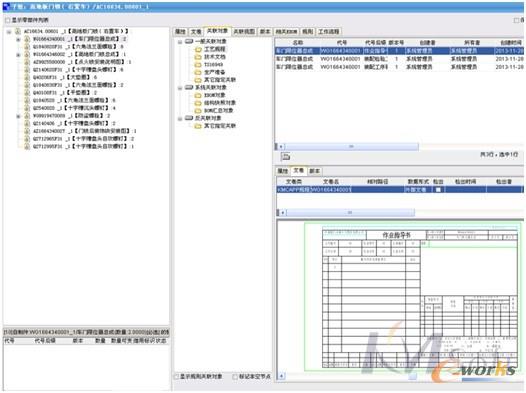Switch to the 关联视图 tab
This screenshot has height=393, width=526.
244,32
